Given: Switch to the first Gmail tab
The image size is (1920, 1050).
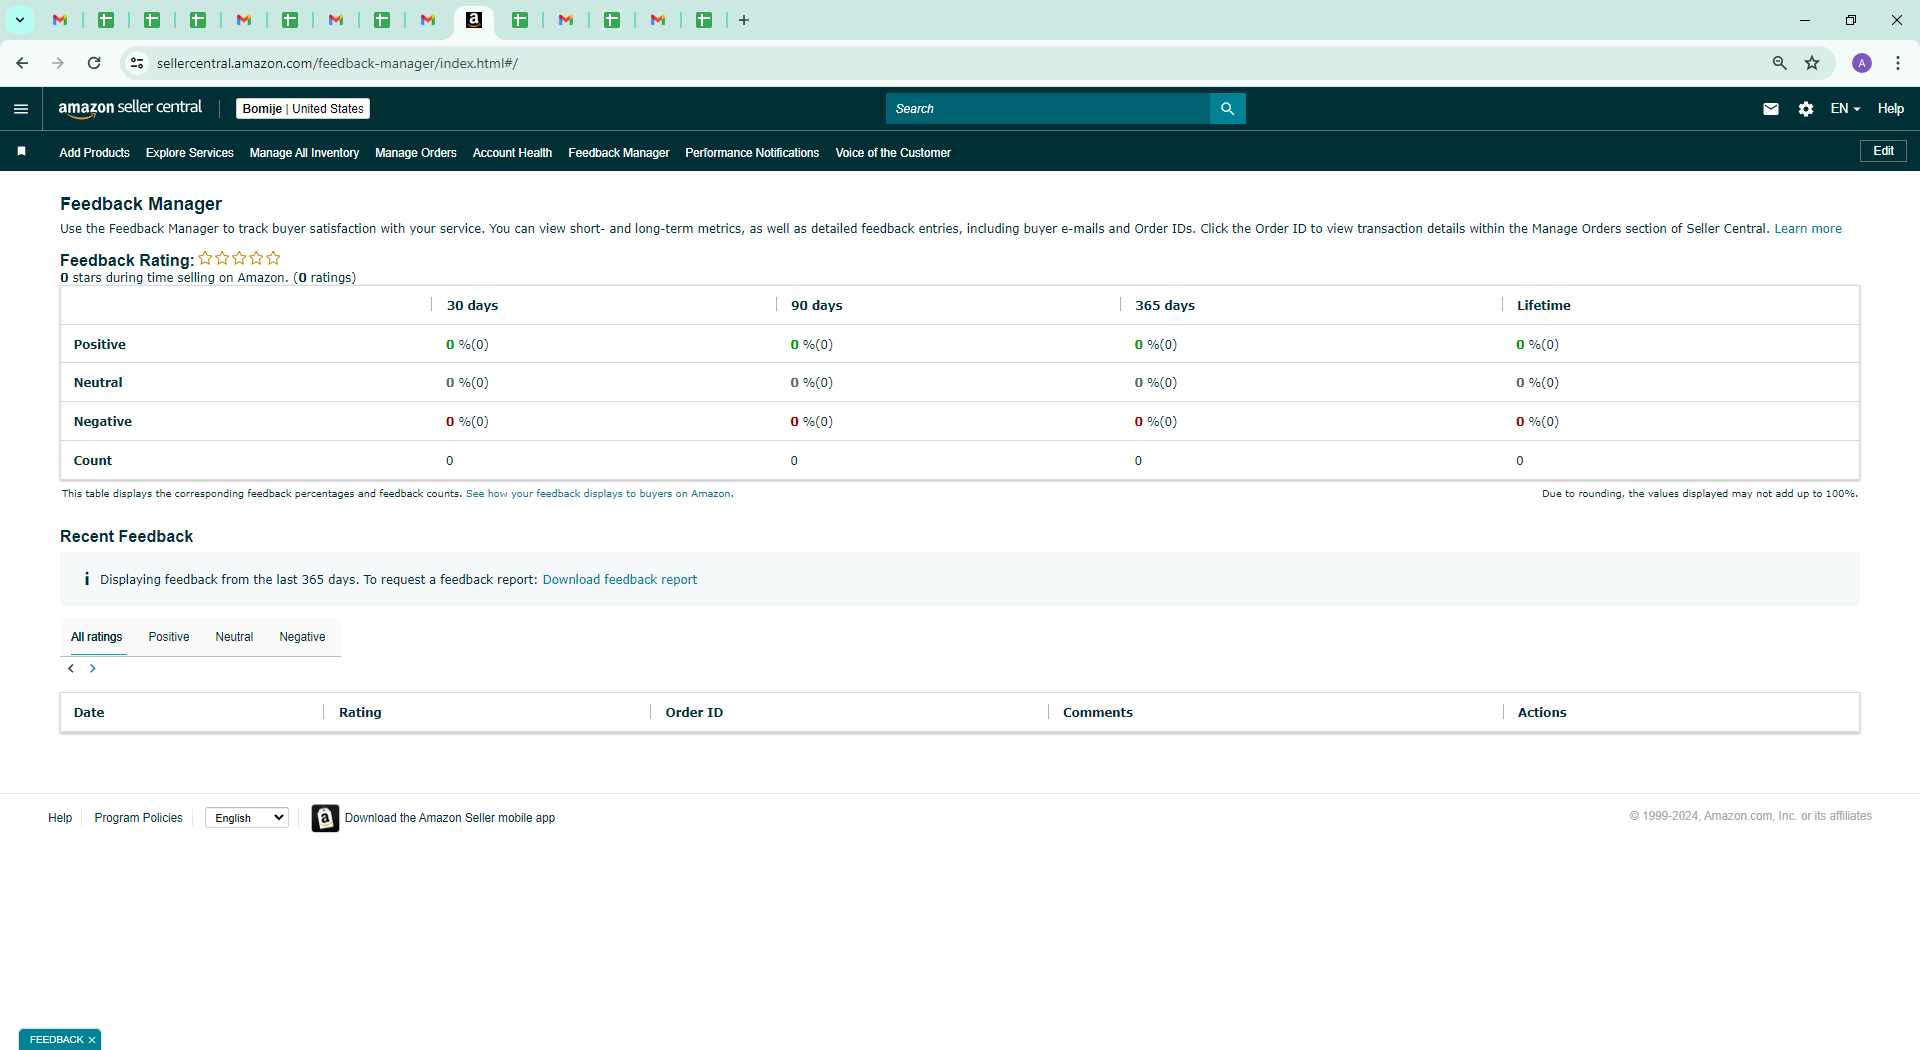Looking at the screenshot, I should tap(60, 20).
